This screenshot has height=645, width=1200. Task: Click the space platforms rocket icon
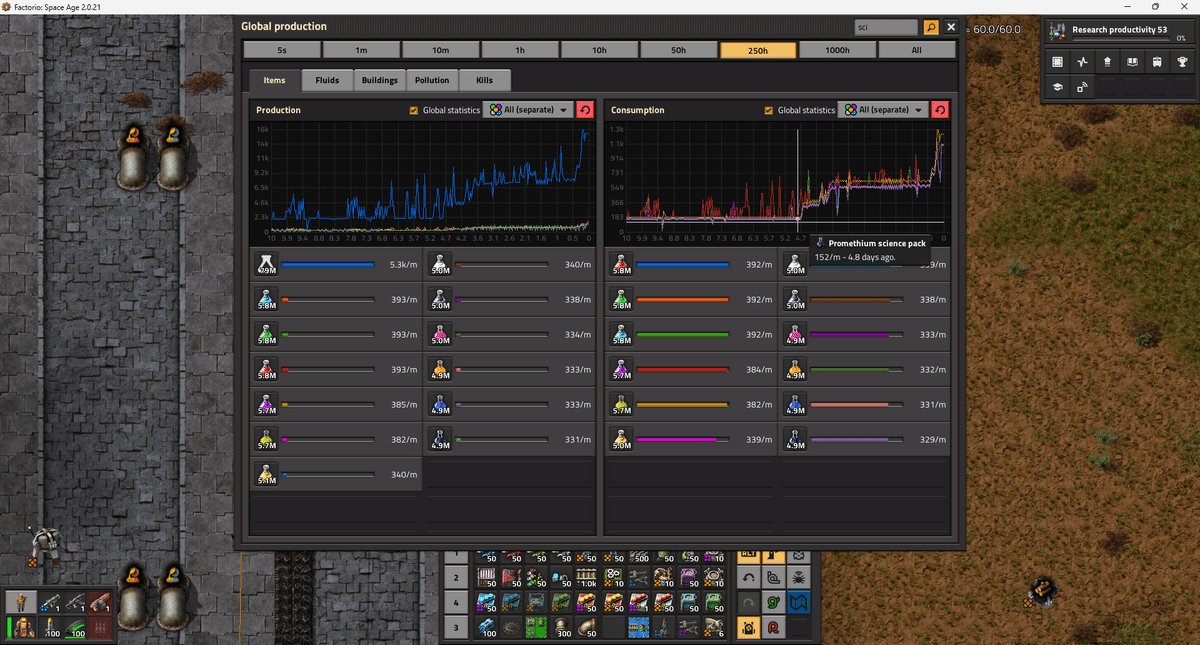click(1107, 62)
